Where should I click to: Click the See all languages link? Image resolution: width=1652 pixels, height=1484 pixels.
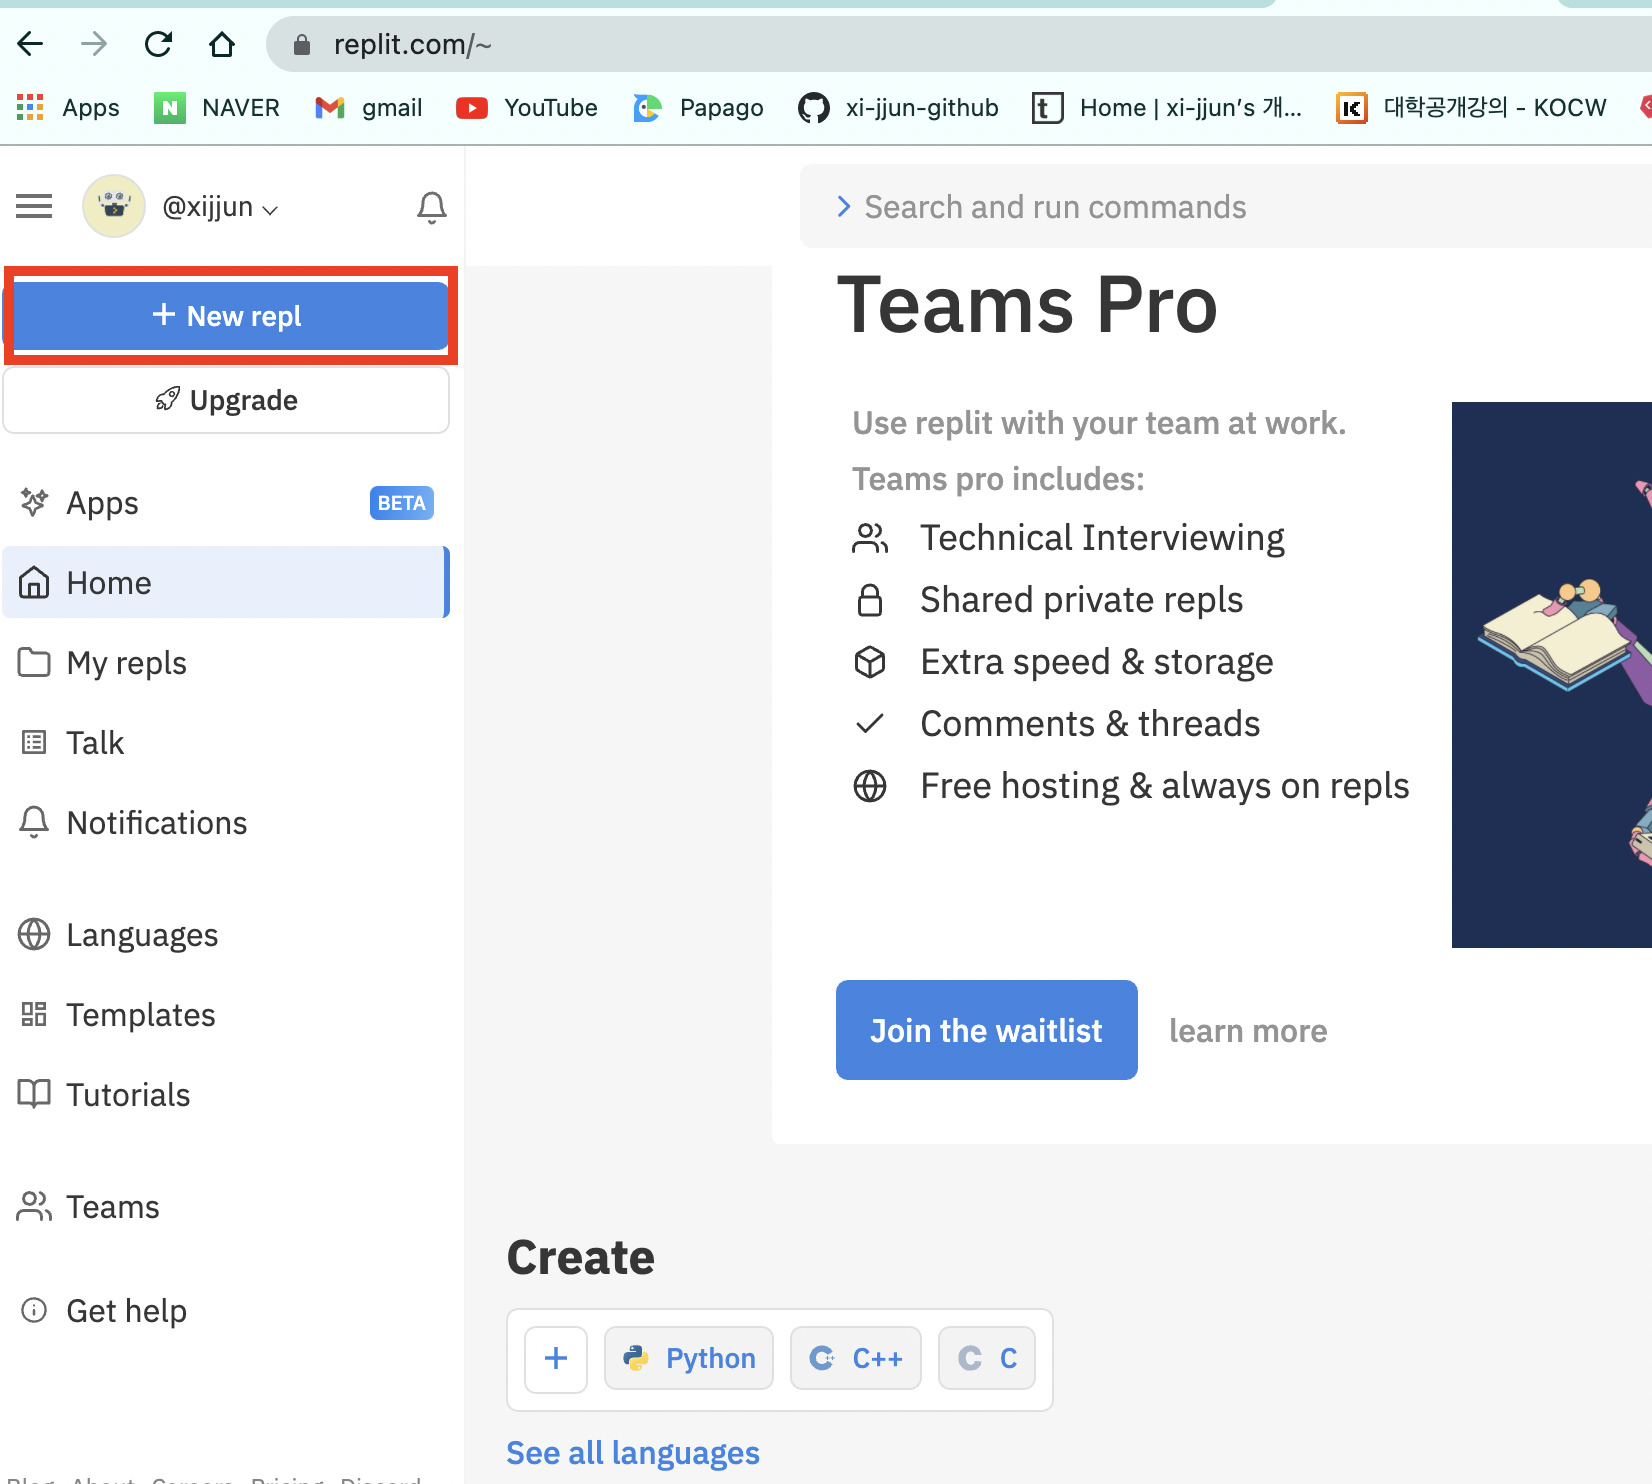(633, 1452)
